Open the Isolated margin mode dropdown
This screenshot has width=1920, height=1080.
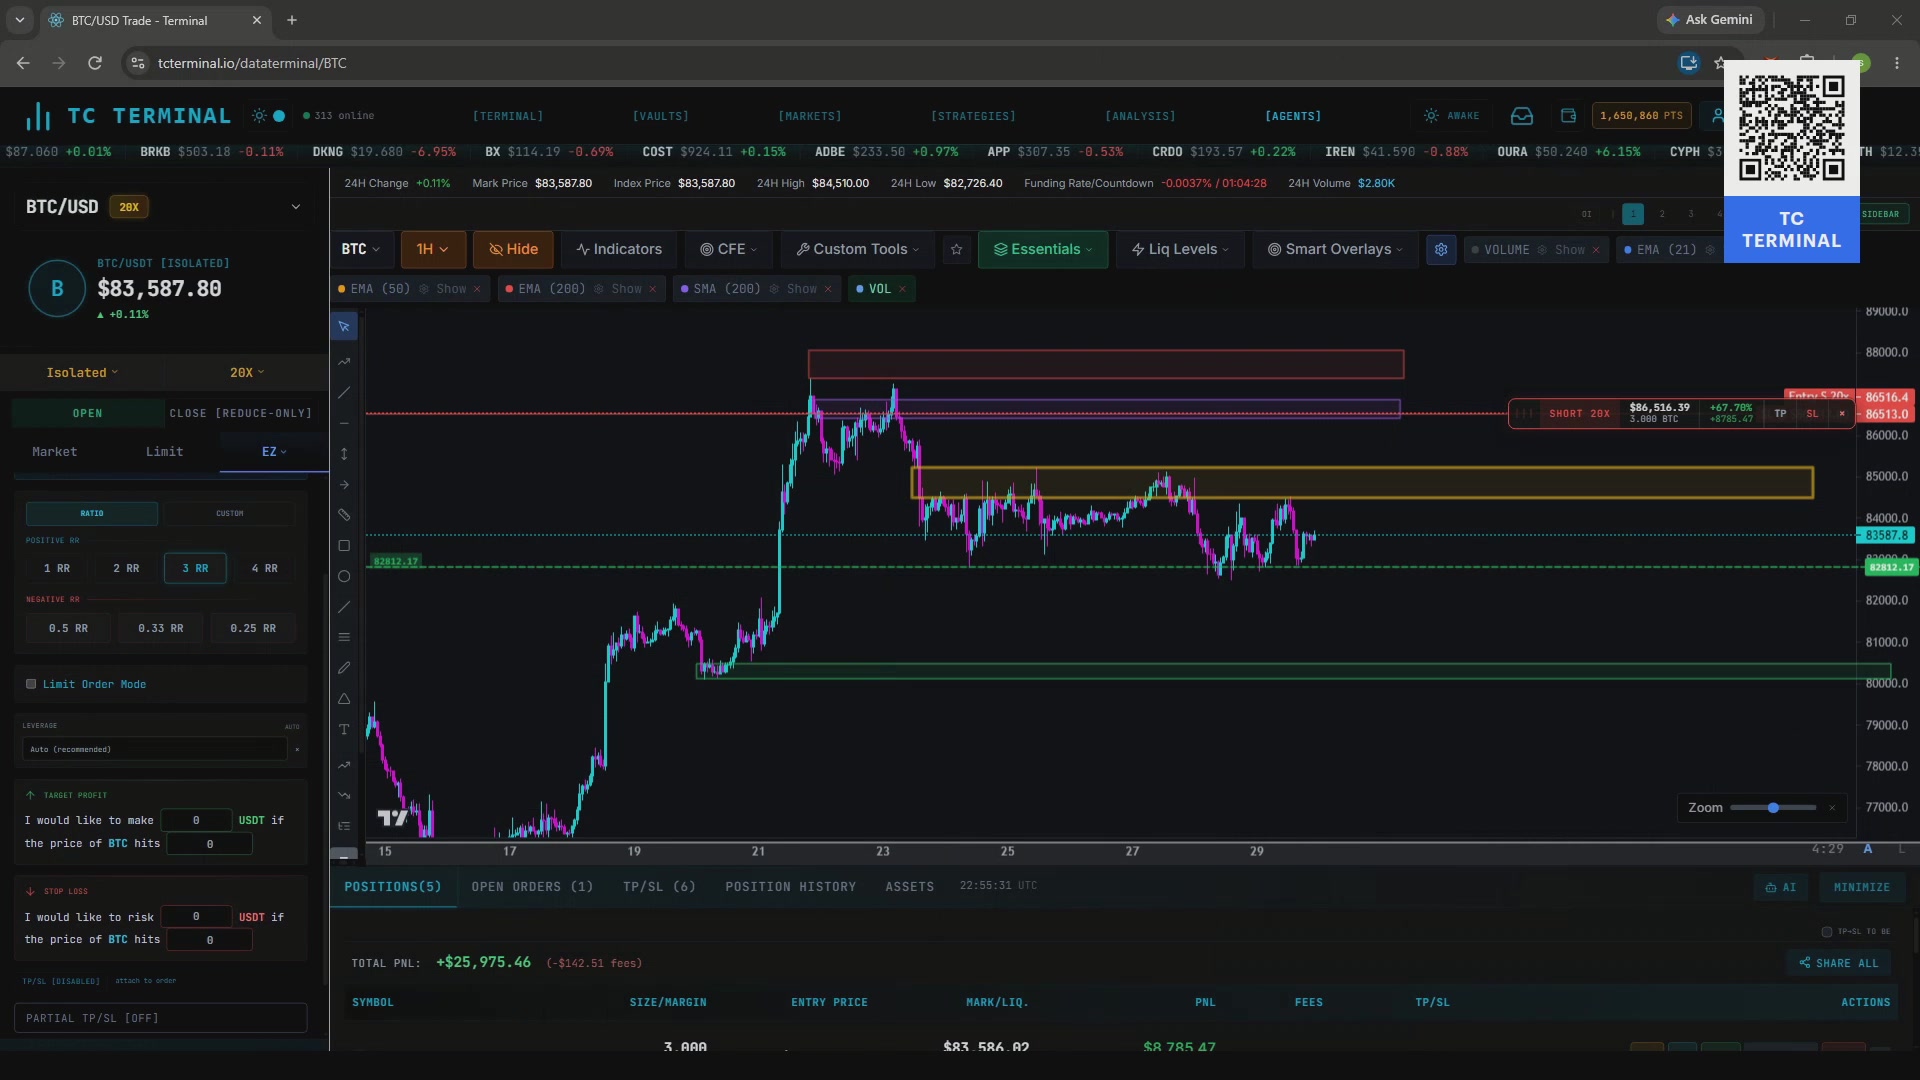click(x=82, y=373)
